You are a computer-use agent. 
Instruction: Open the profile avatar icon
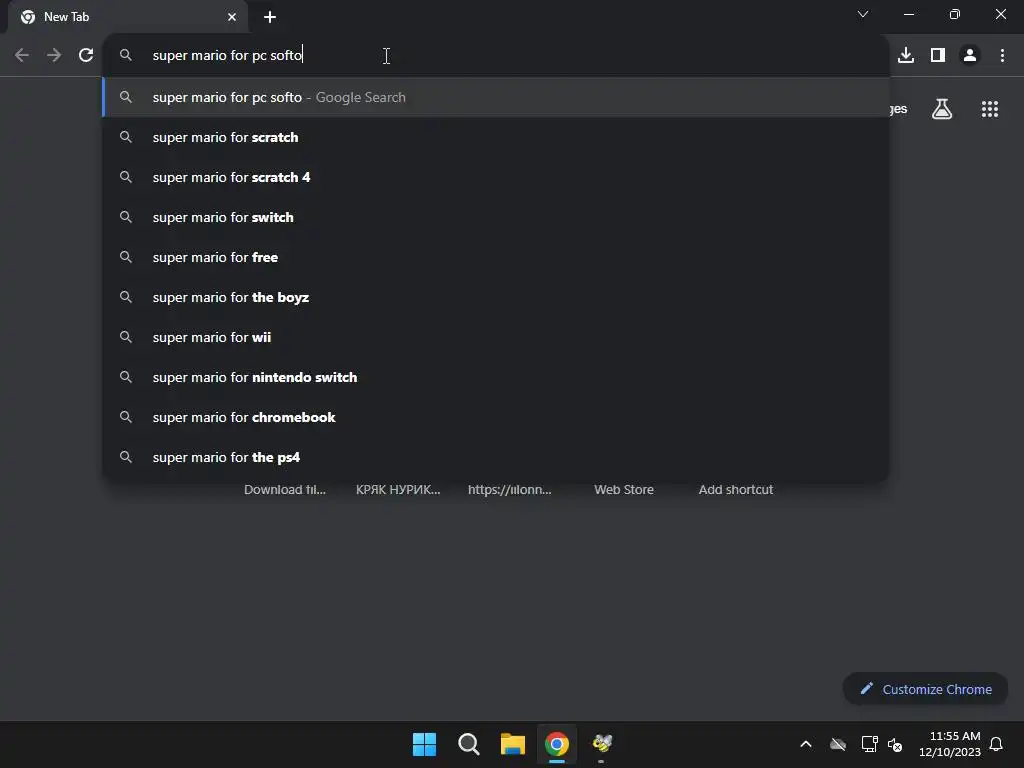(x=970, y=56)
